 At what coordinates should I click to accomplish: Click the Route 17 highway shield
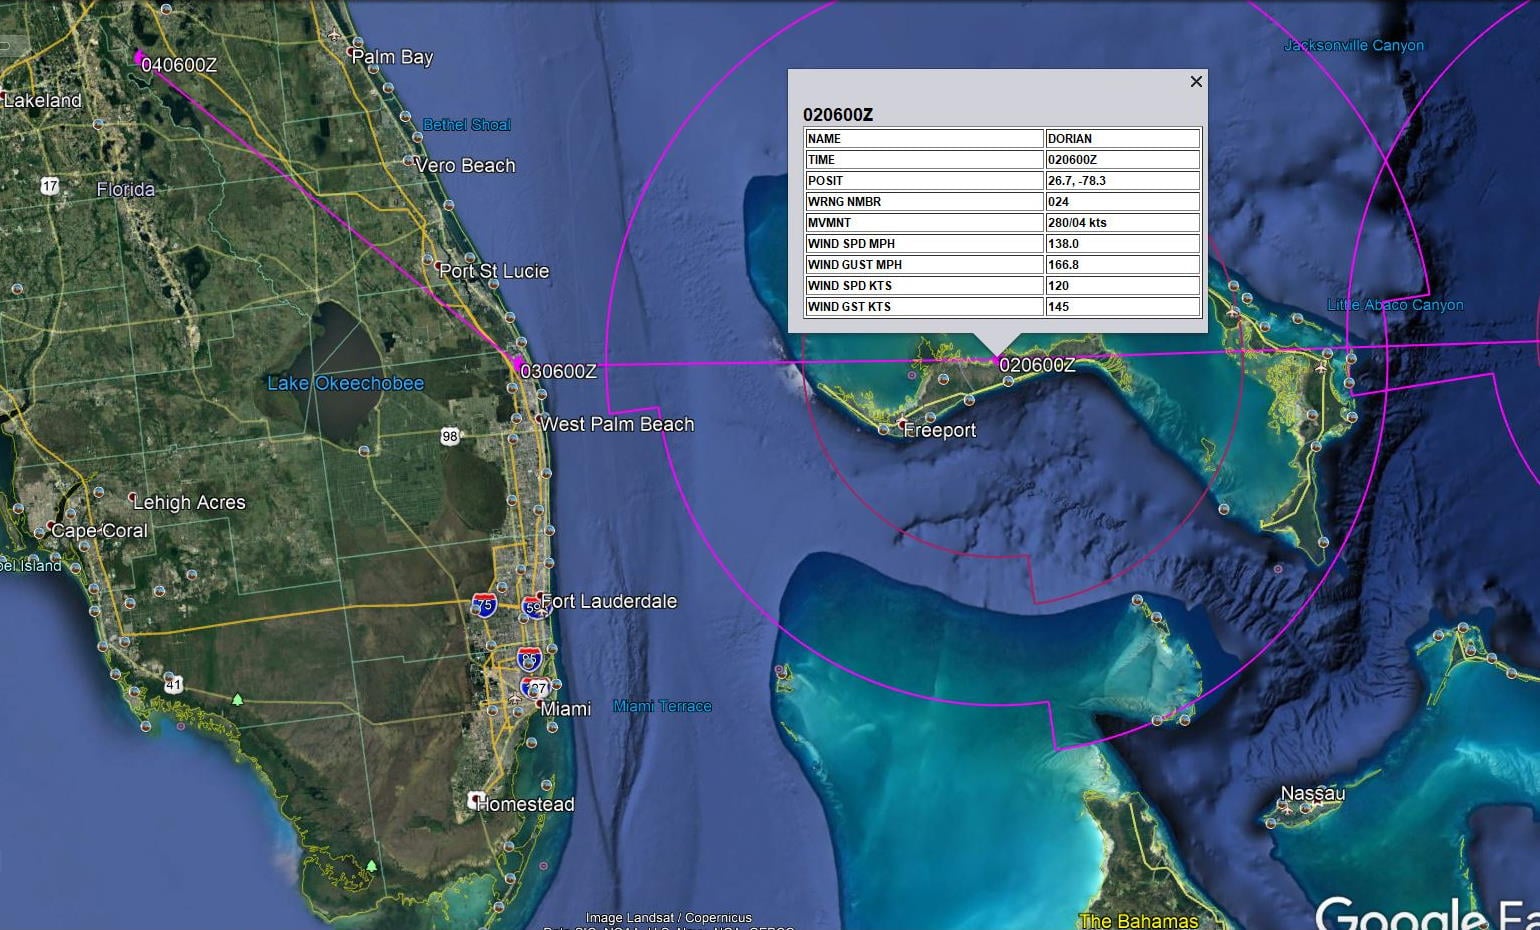50,186
